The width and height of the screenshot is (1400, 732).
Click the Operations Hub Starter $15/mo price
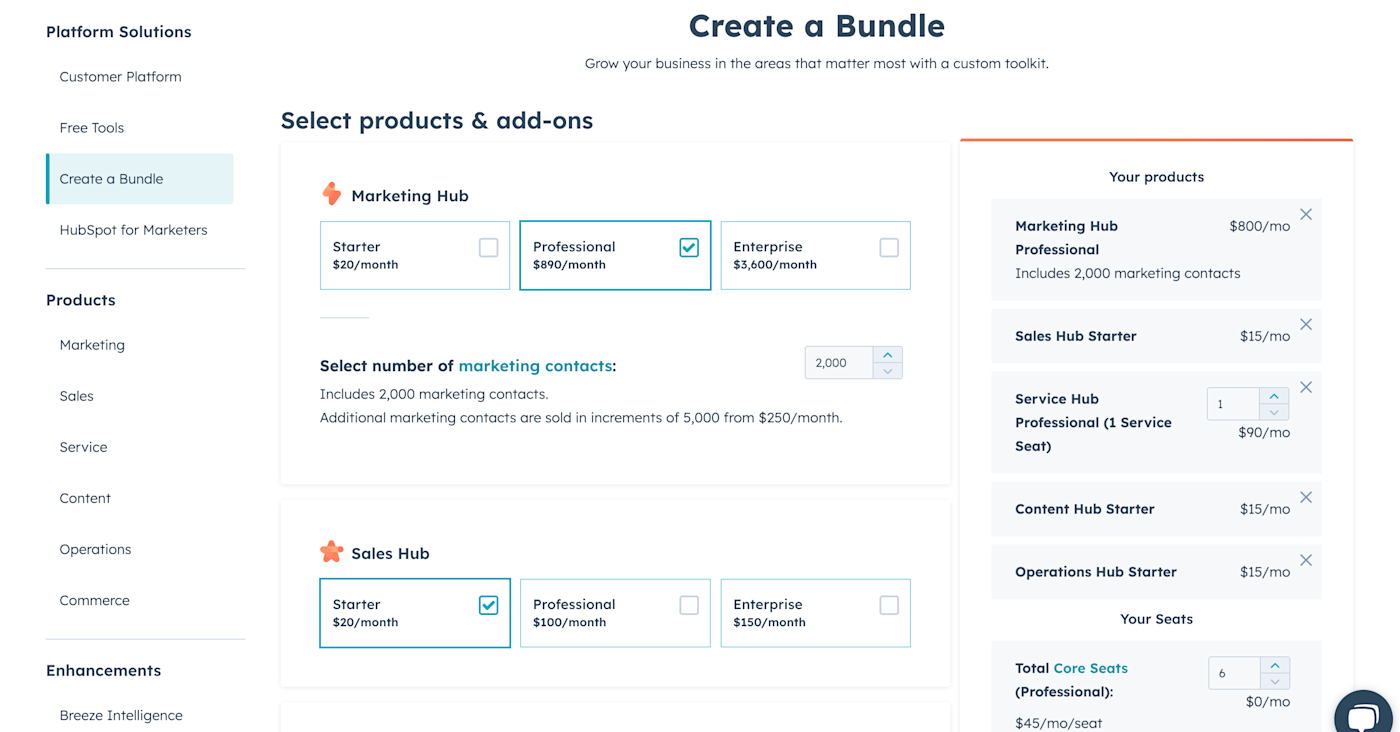click(x=1265, y=572)
